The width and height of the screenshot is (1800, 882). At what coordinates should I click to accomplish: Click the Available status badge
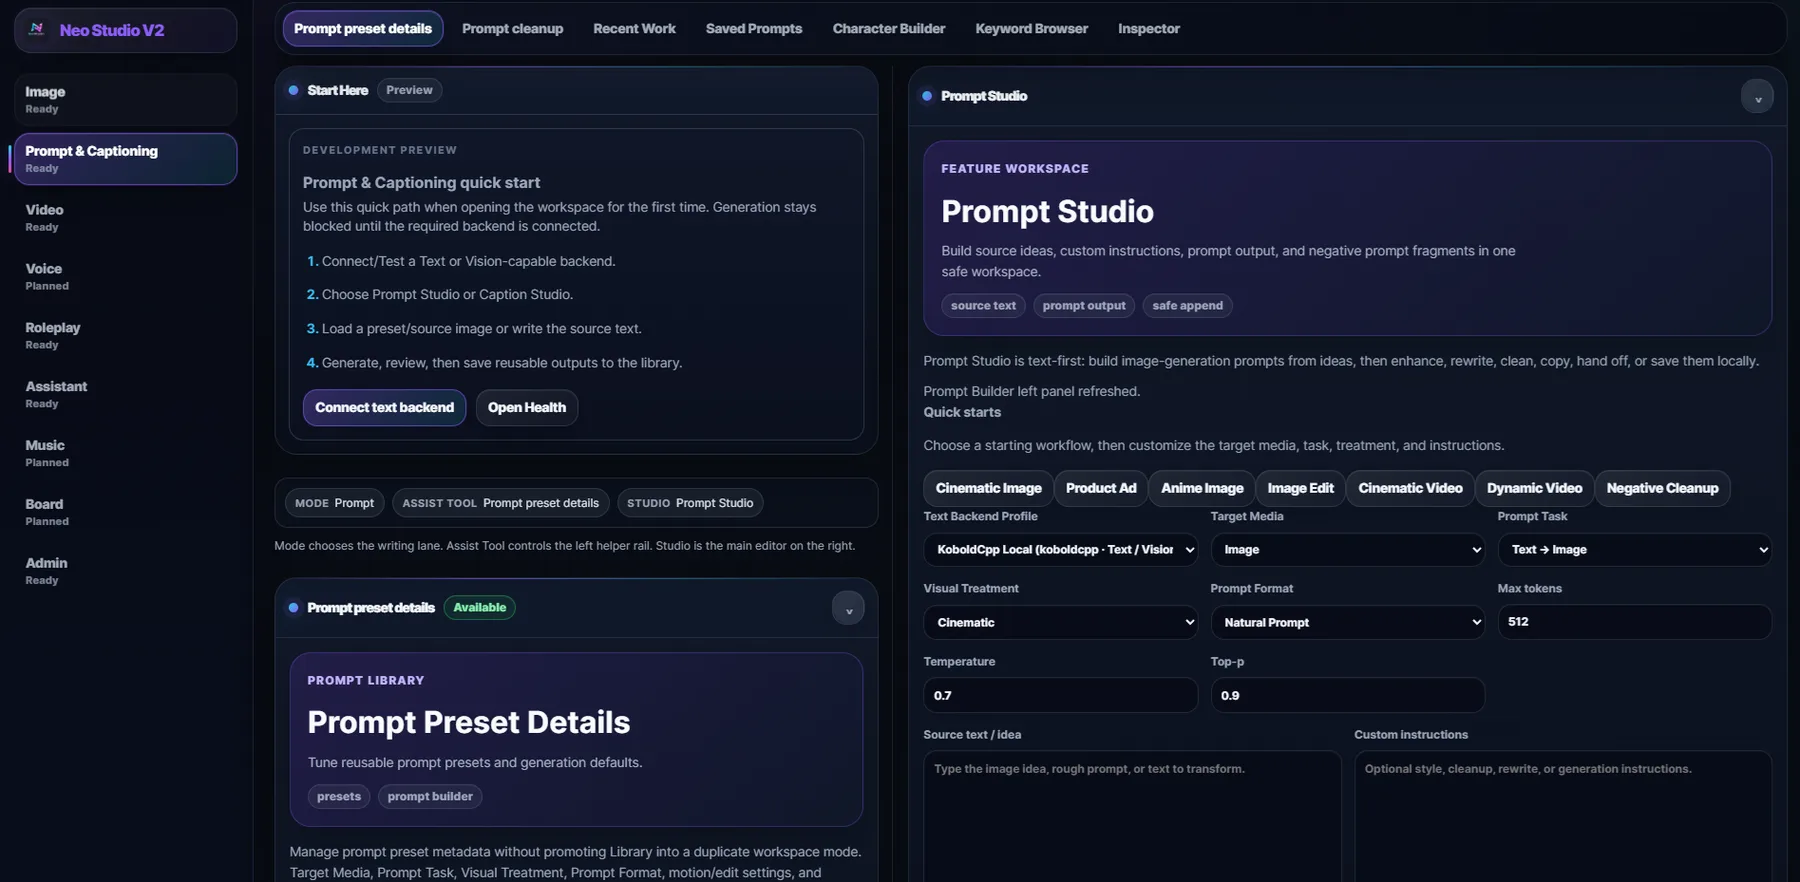pyautogui.click(x=479, y=608)
